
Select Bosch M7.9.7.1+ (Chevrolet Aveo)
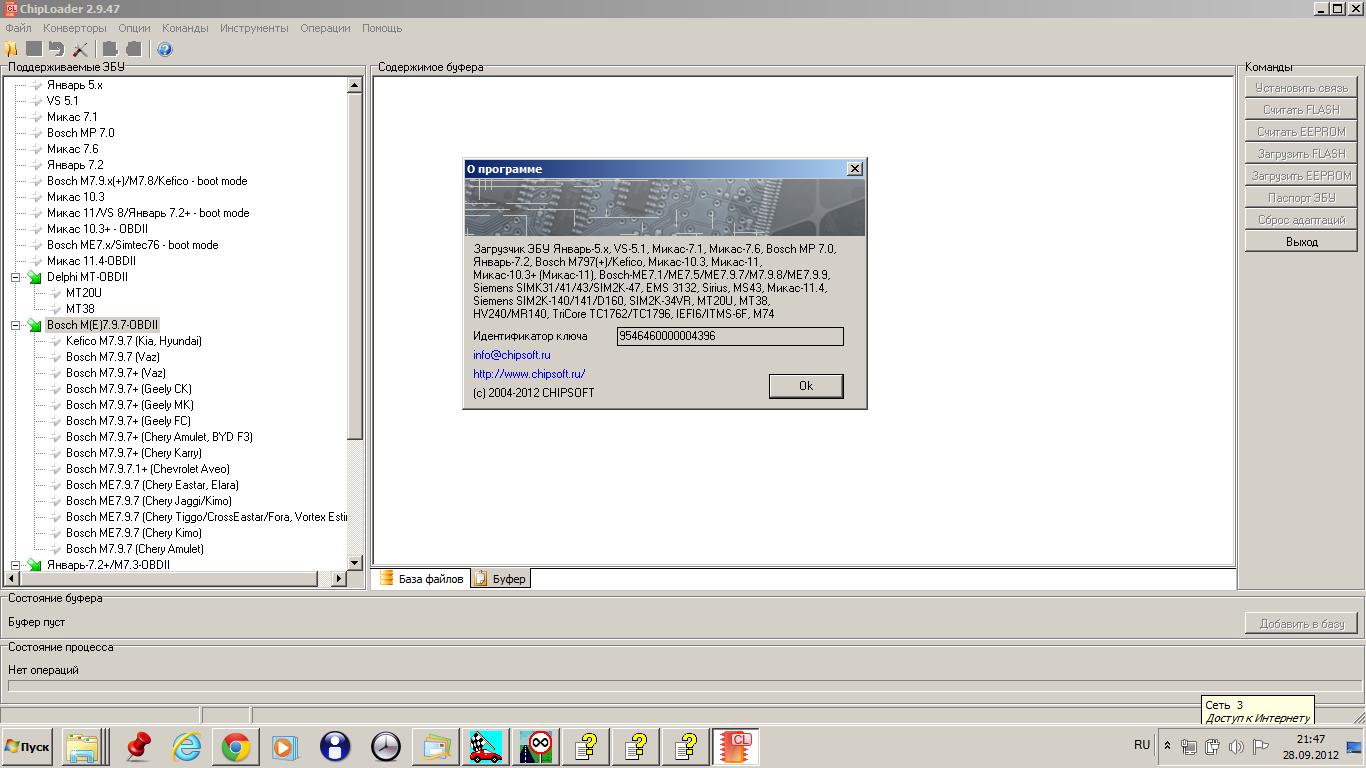click(148, 469)
